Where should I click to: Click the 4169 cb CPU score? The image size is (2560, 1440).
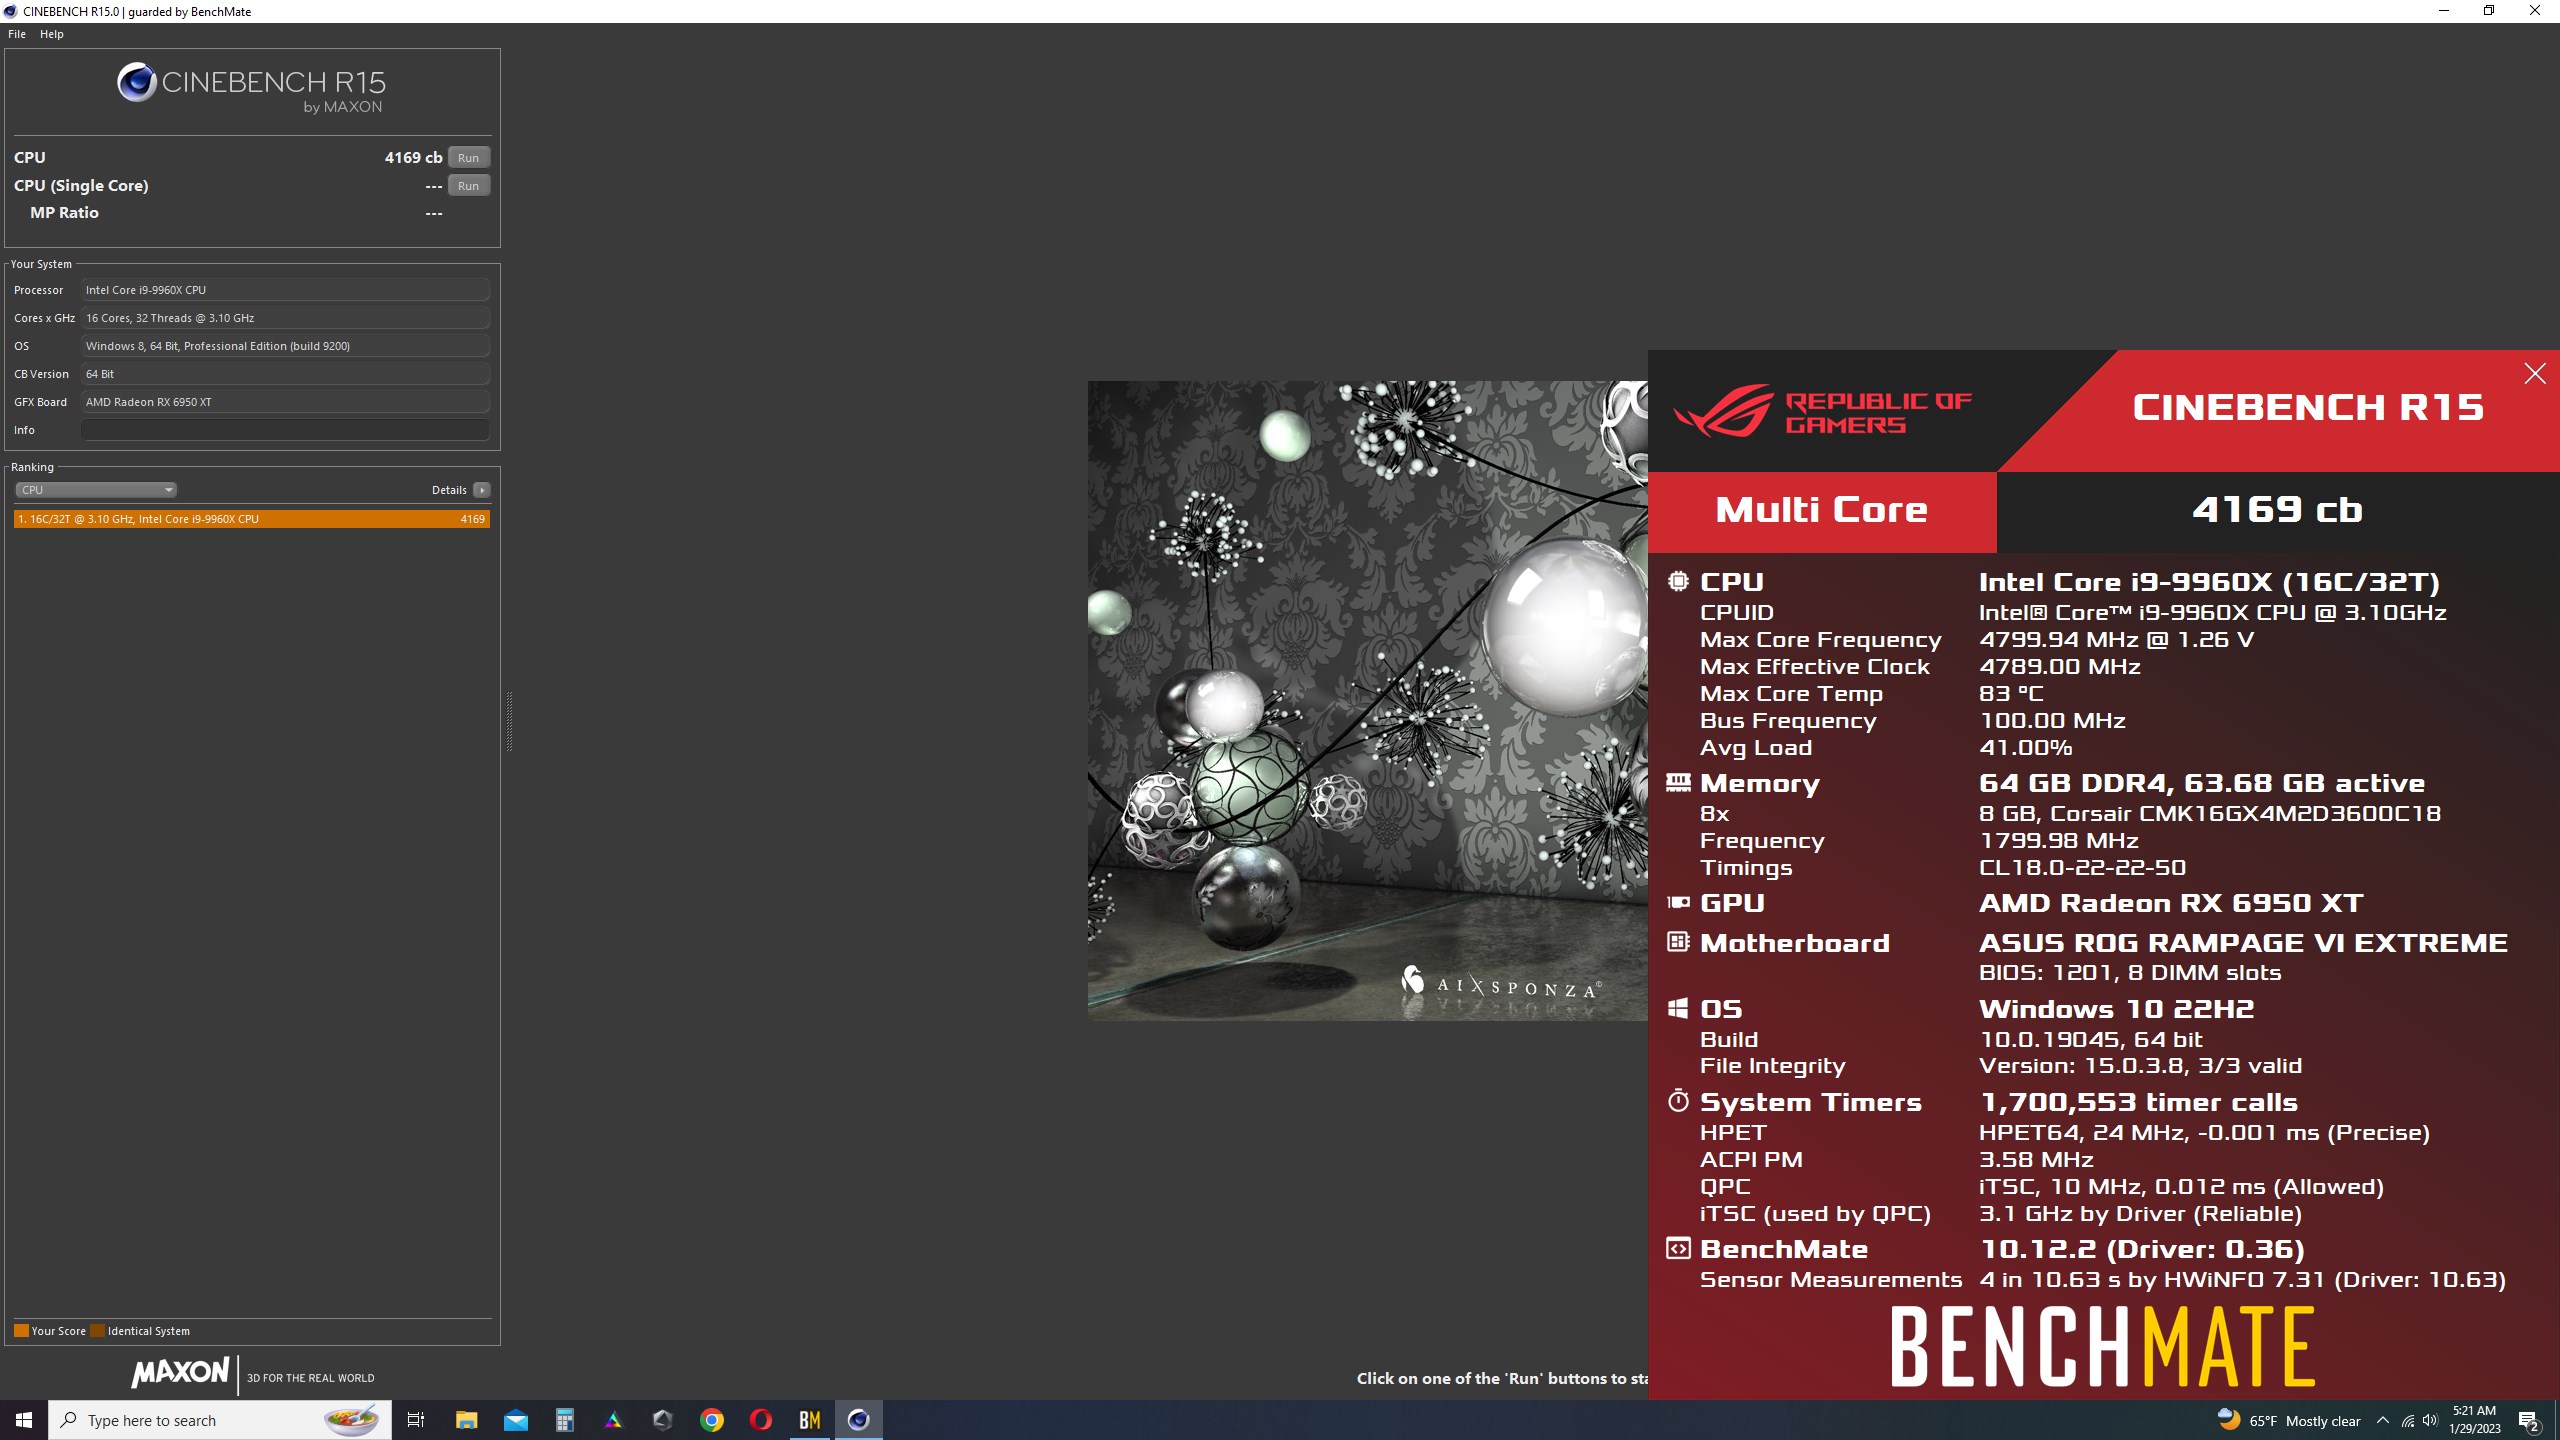coord(413,157)
